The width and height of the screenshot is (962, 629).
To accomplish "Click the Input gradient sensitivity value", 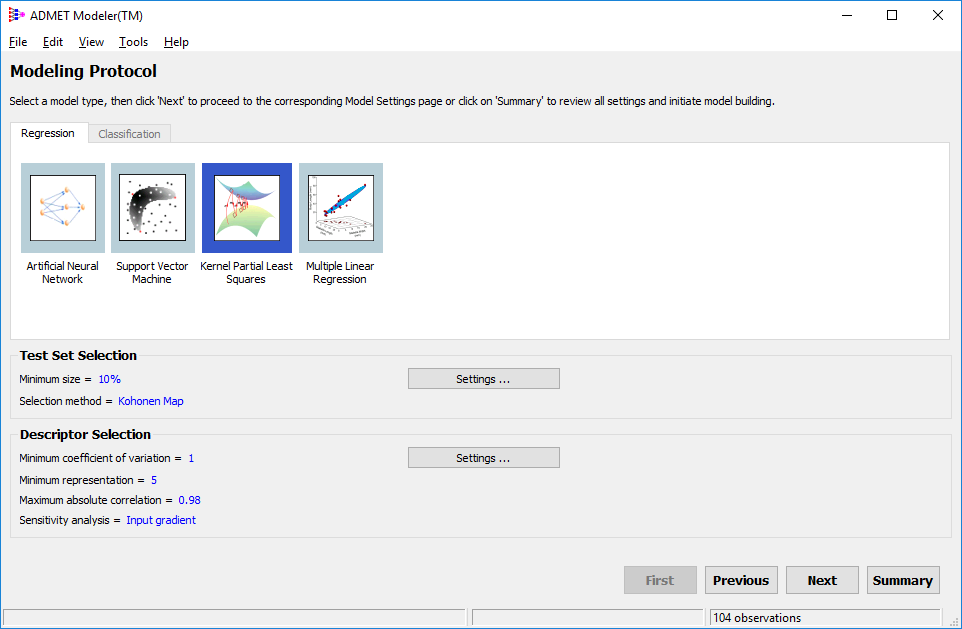I will click(161, 520).
